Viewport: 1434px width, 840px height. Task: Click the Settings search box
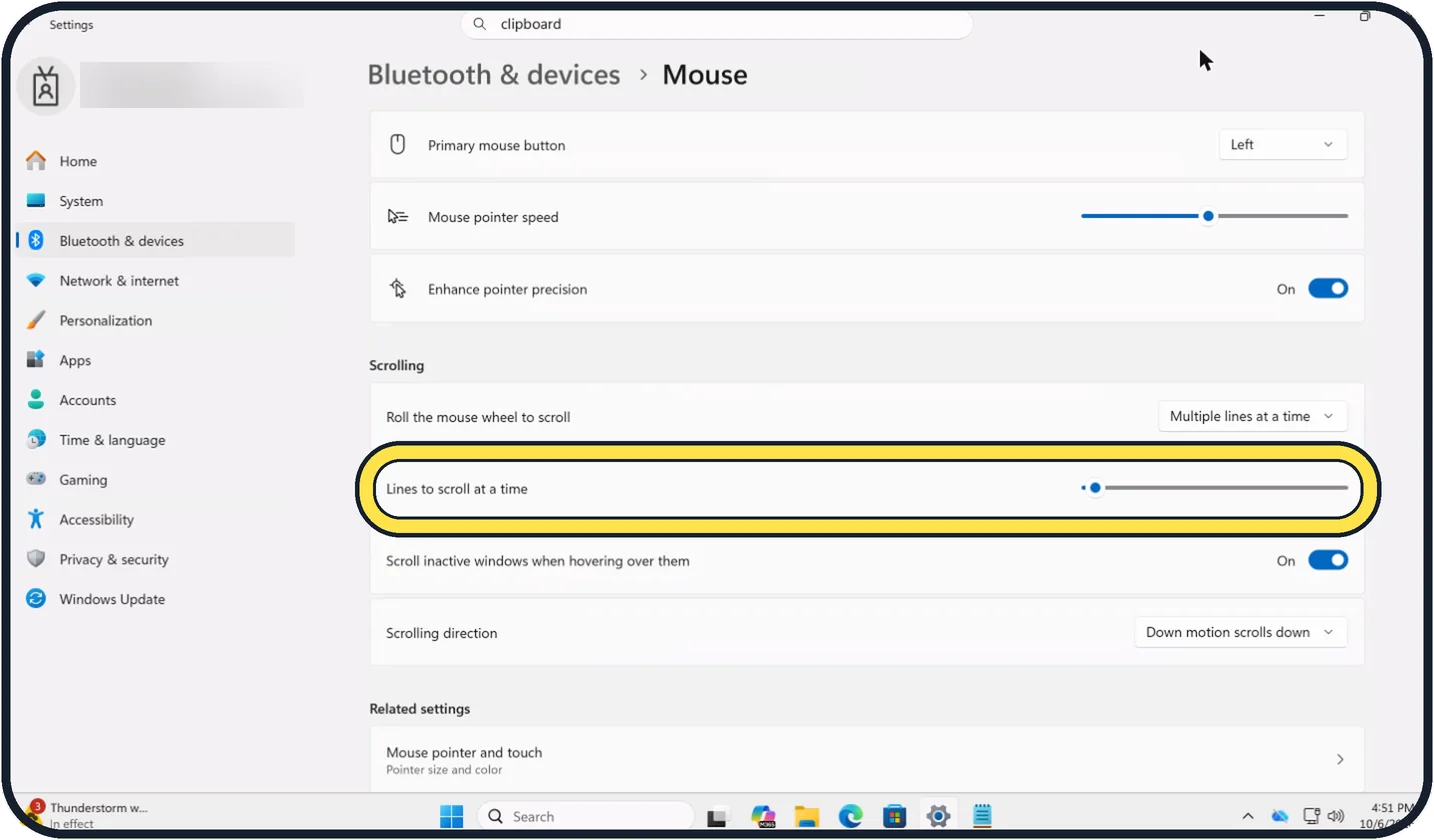point(717,24)
